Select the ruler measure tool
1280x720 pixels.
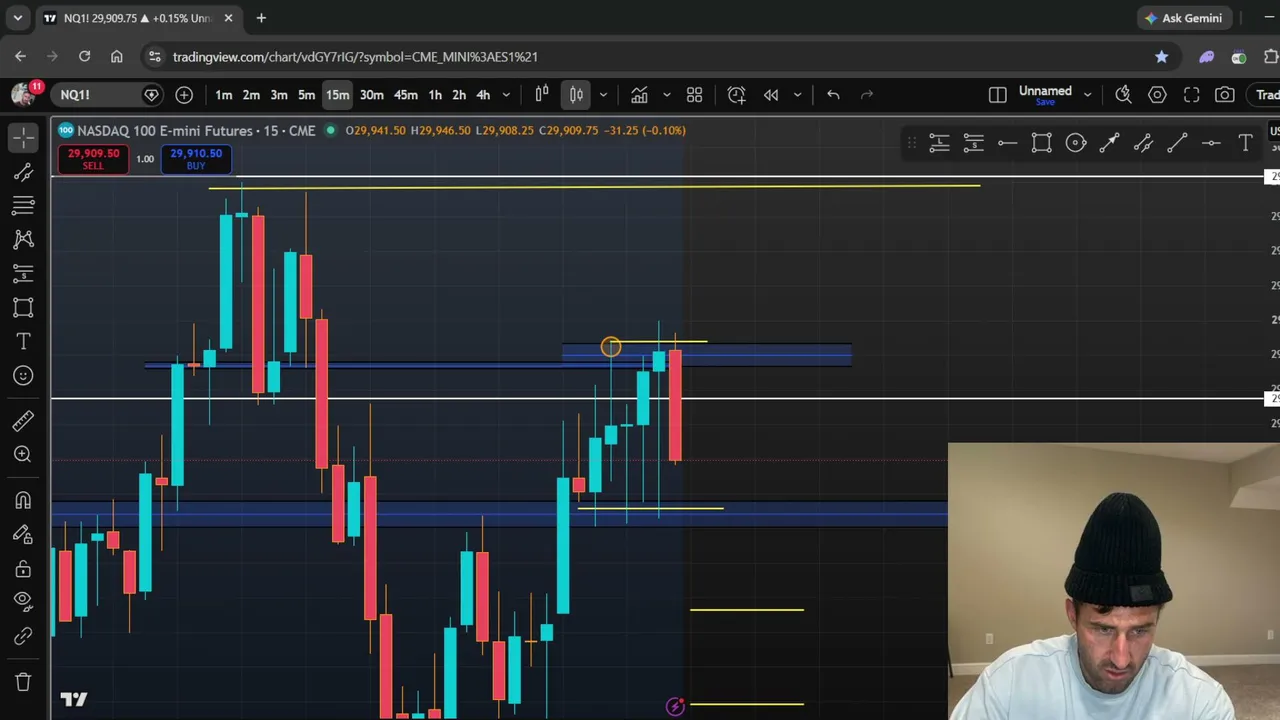(23, 421)
